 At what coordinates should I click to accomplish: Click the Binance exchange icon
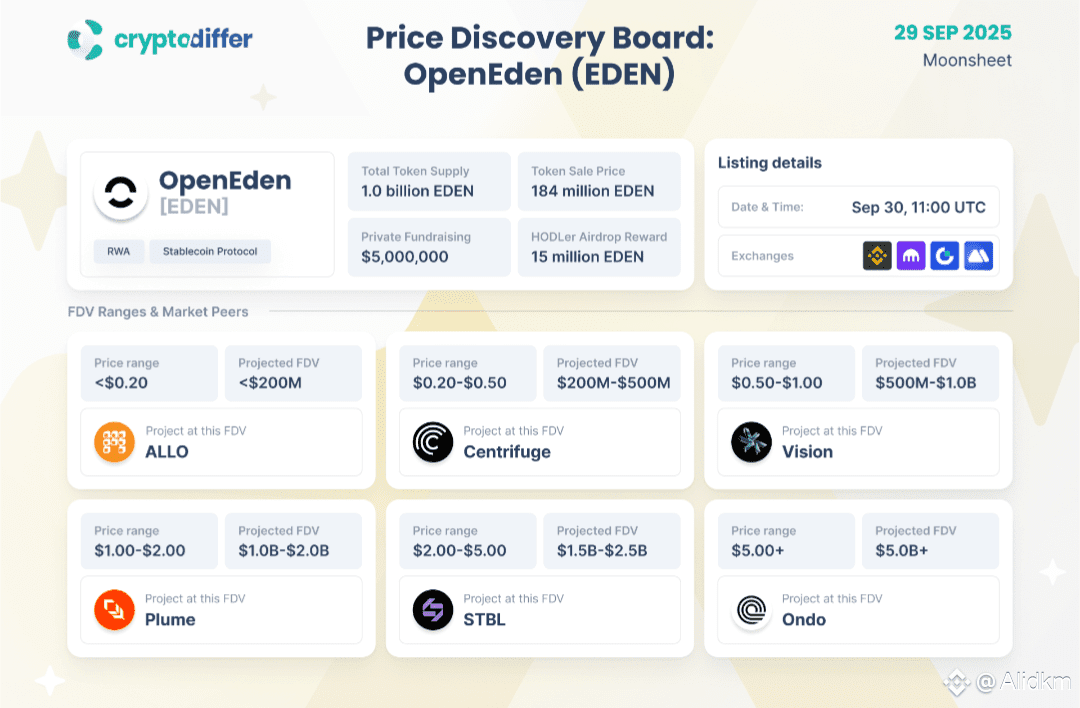click(877, 256)
